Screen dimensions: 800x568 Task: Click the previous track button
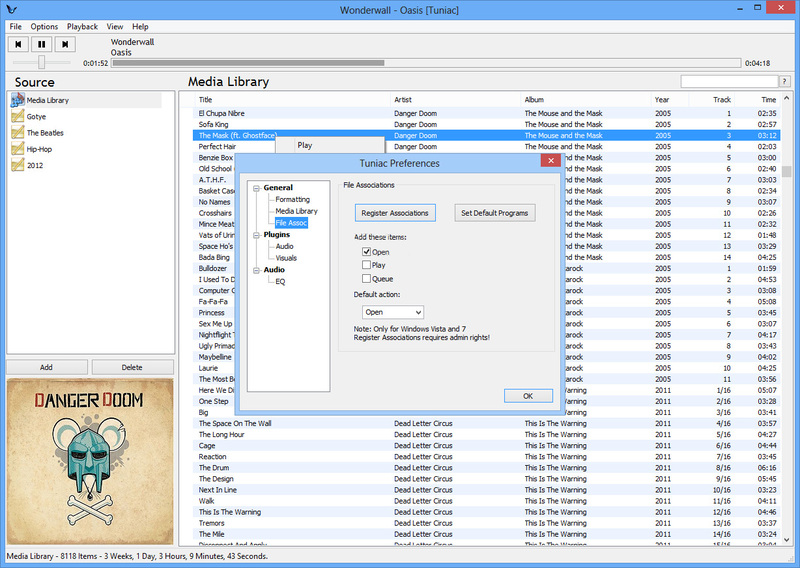click(18, 44)
